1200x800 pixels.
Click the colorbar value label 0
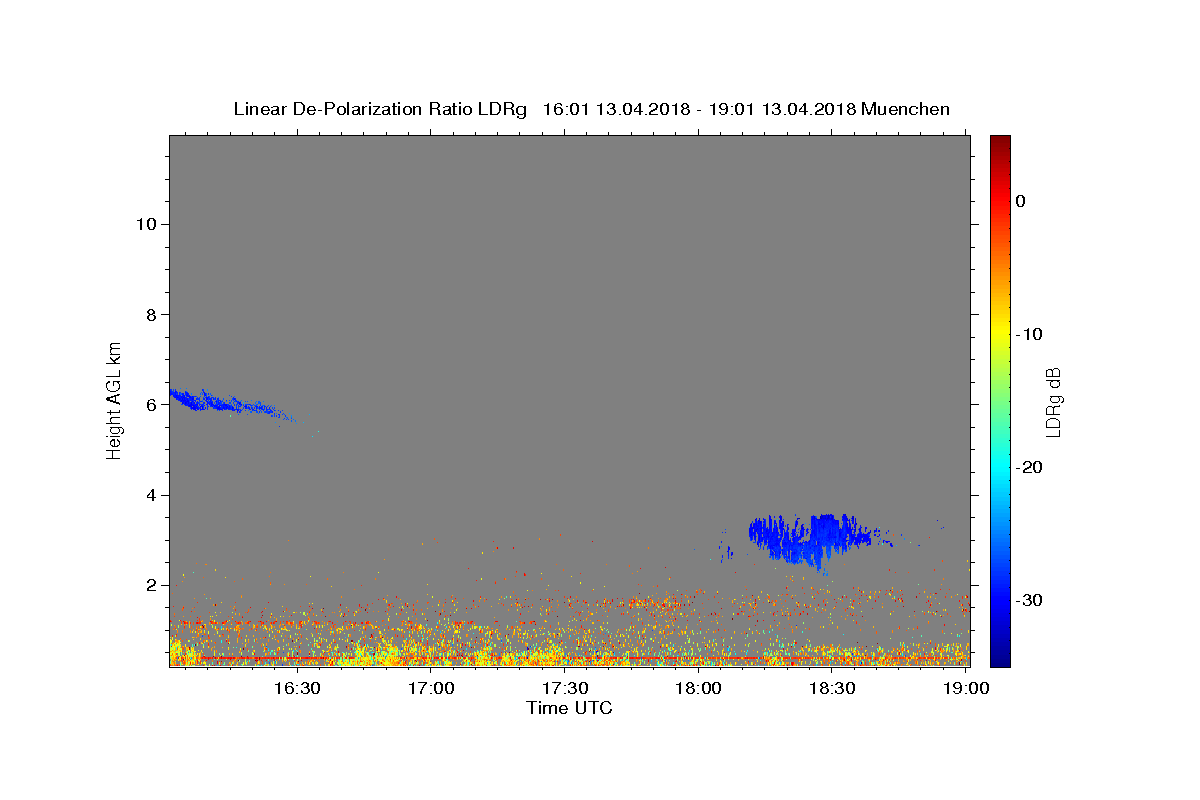click(1021, 201)
